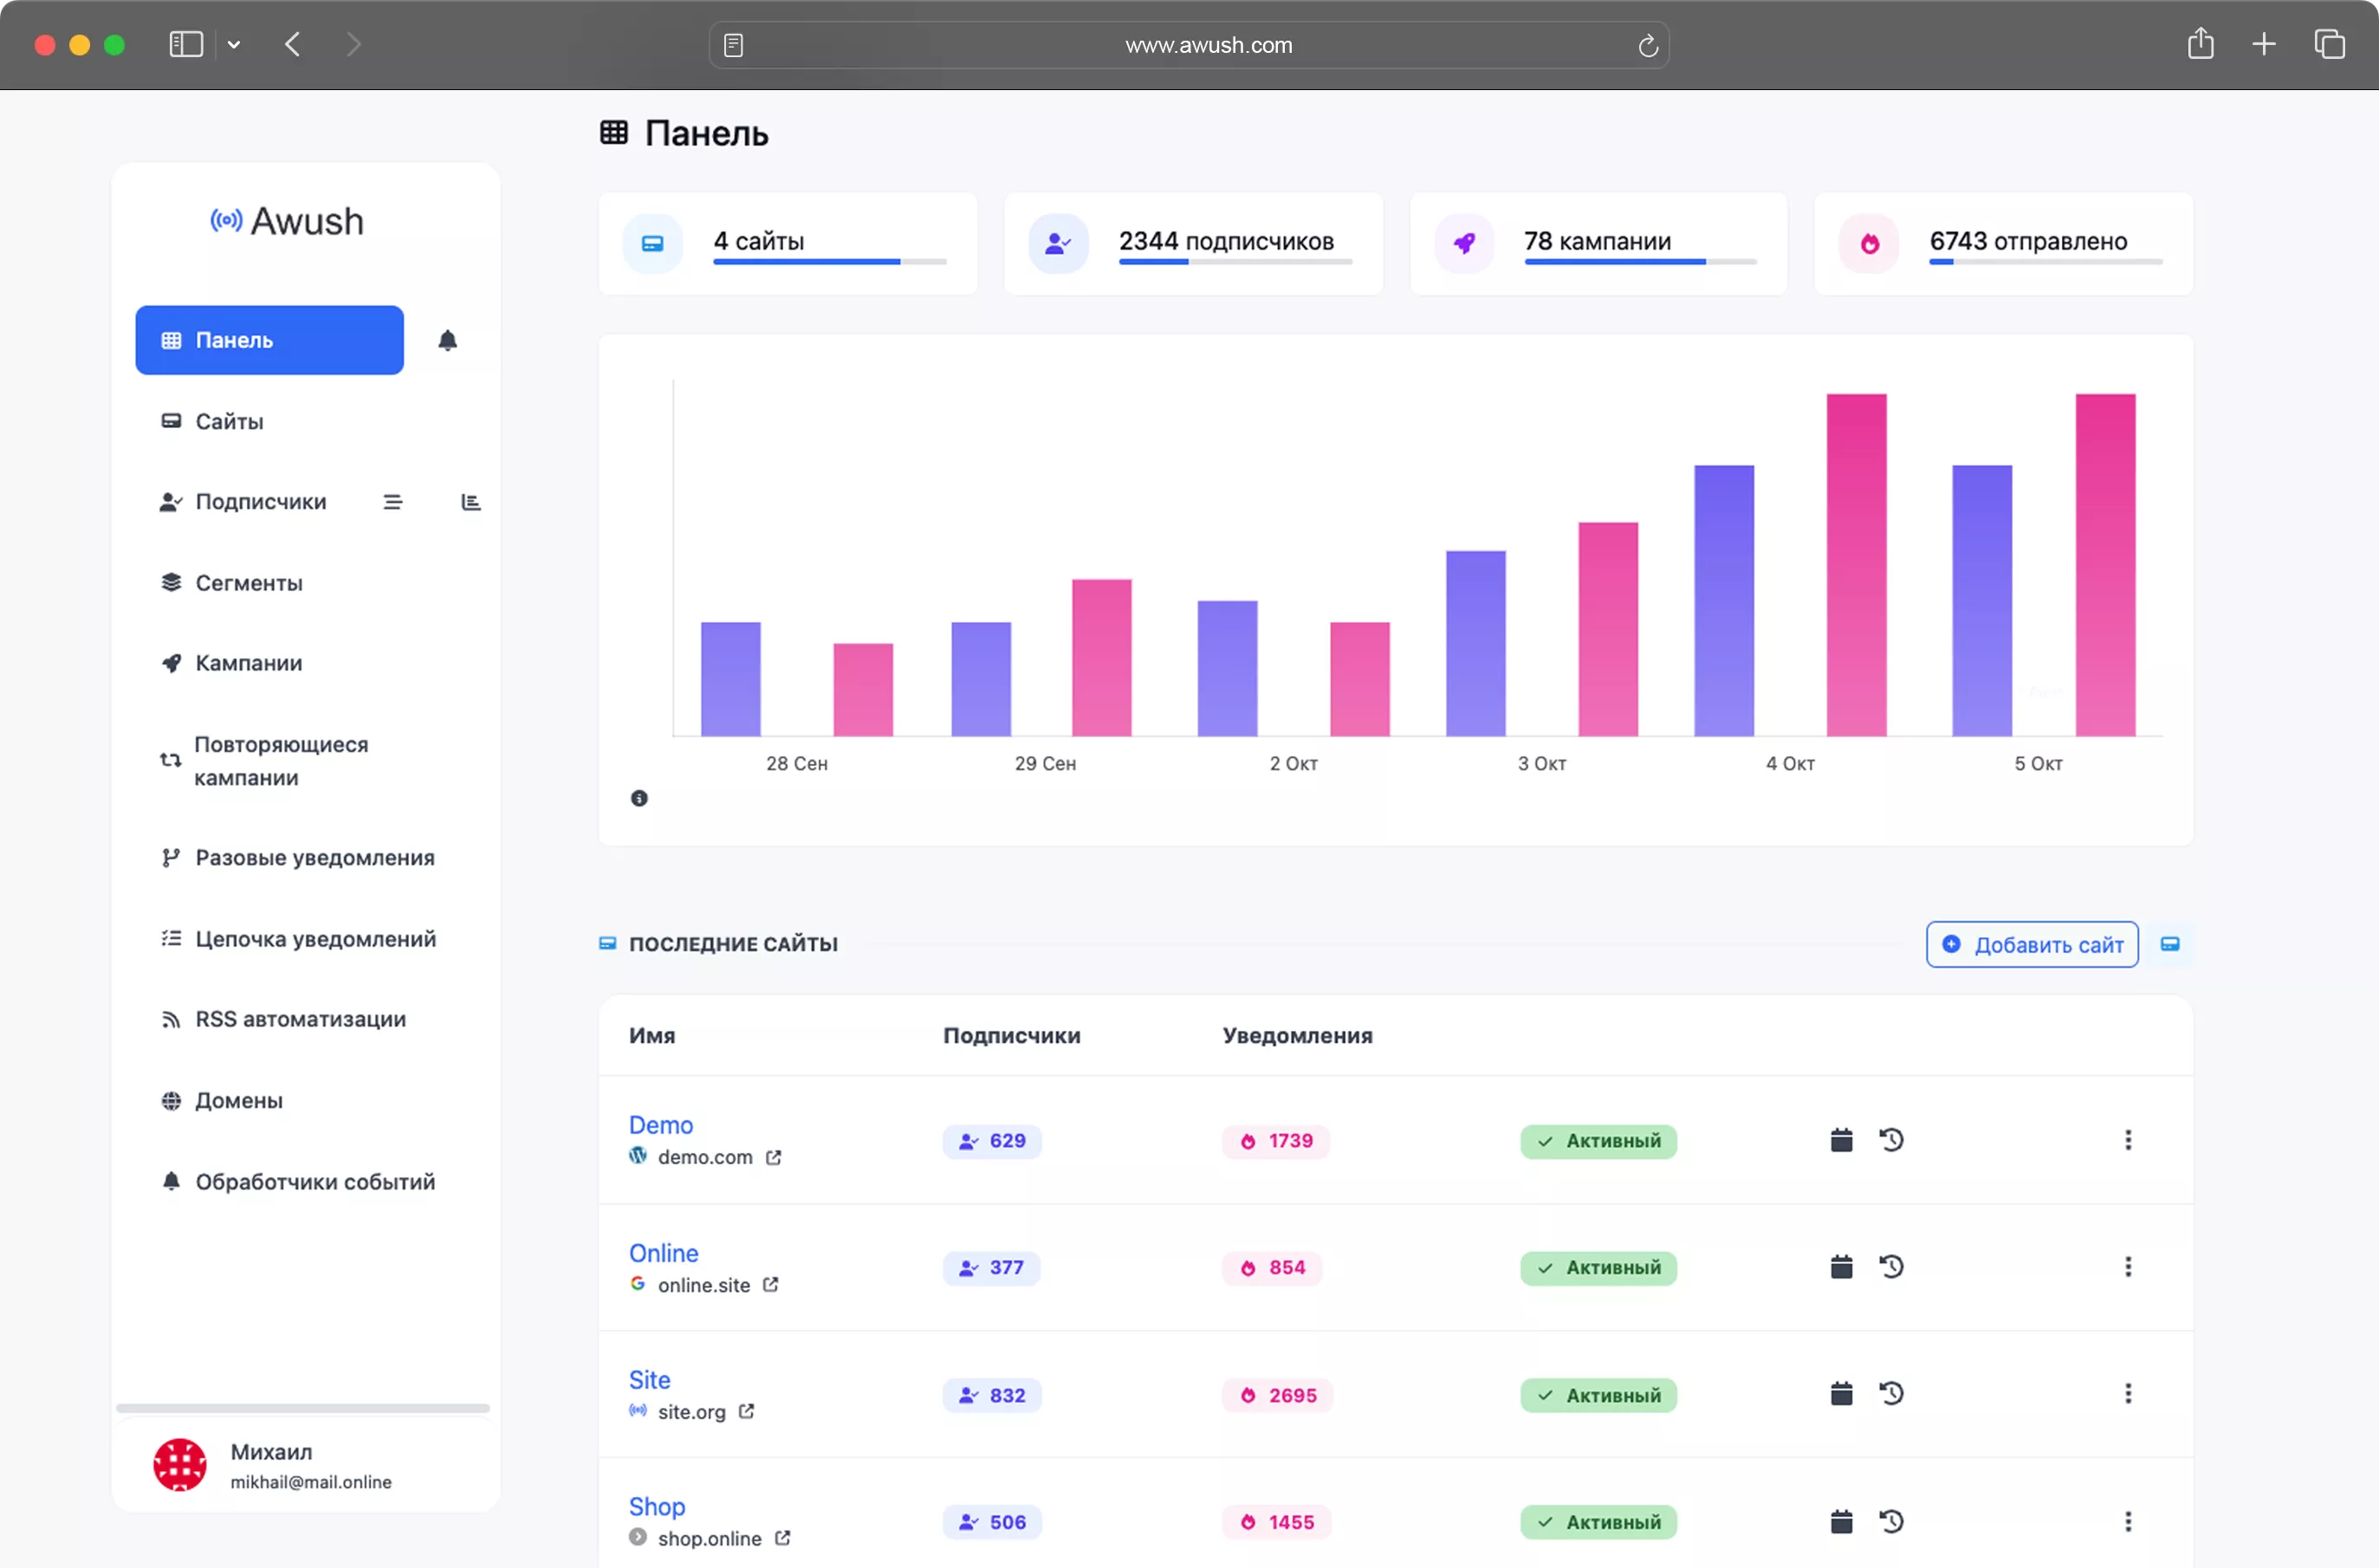Click the calendar icon for Demo site

point(1841,1140)
